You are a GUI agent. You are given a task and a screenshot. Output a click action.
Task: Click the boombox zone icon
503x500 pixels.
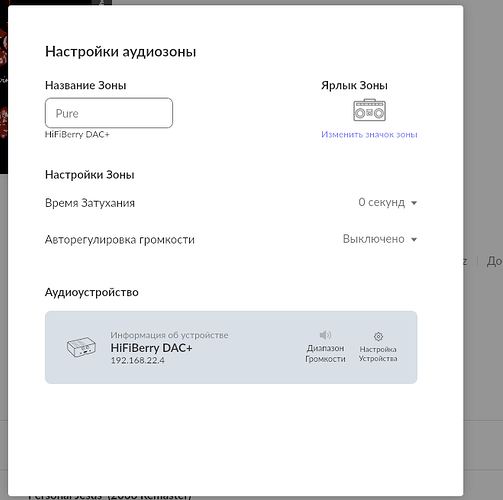point(369,110)
